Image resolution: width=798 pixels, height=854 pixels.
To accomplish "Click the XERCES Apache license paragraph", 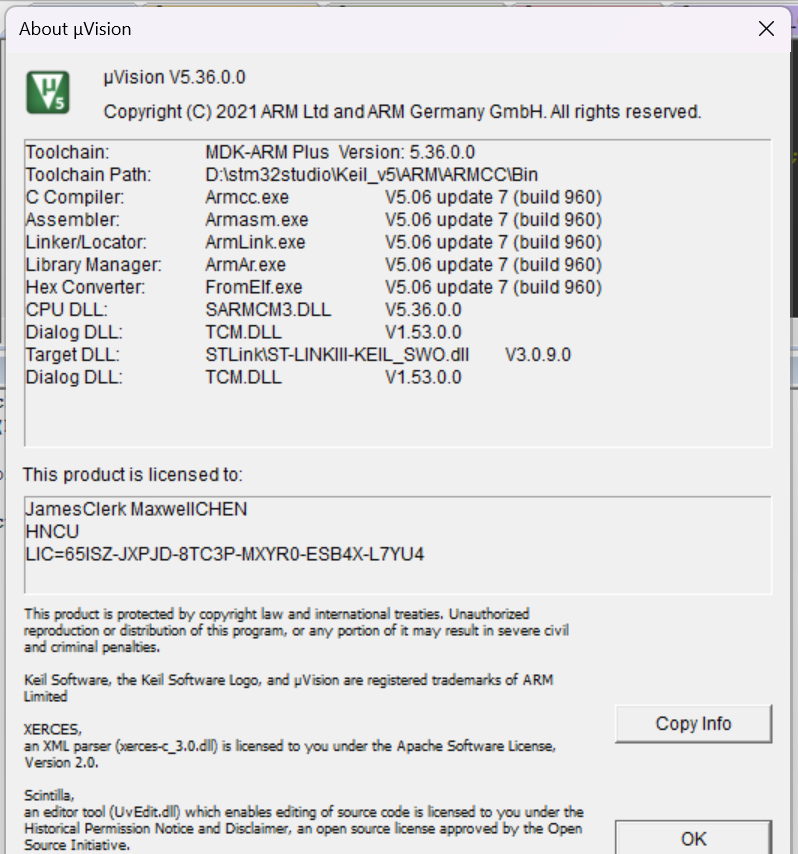I will click(x=290, y=746).
